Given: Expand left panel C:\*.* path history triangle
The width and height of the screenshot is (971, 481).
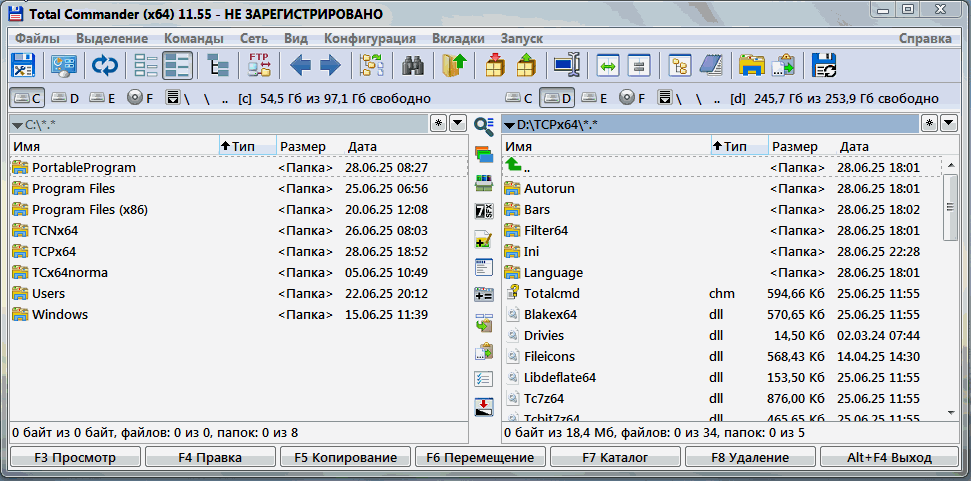Looking at the screenshot, I should pos(17,125).
